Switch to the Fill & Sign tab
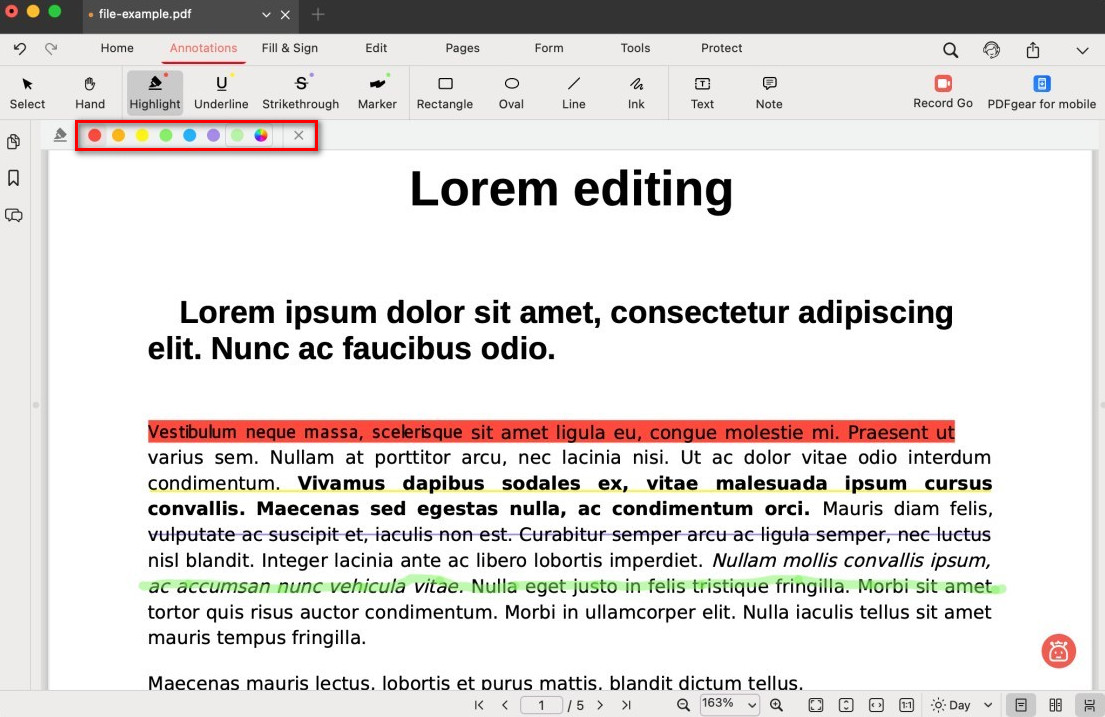 click(290, 48)
